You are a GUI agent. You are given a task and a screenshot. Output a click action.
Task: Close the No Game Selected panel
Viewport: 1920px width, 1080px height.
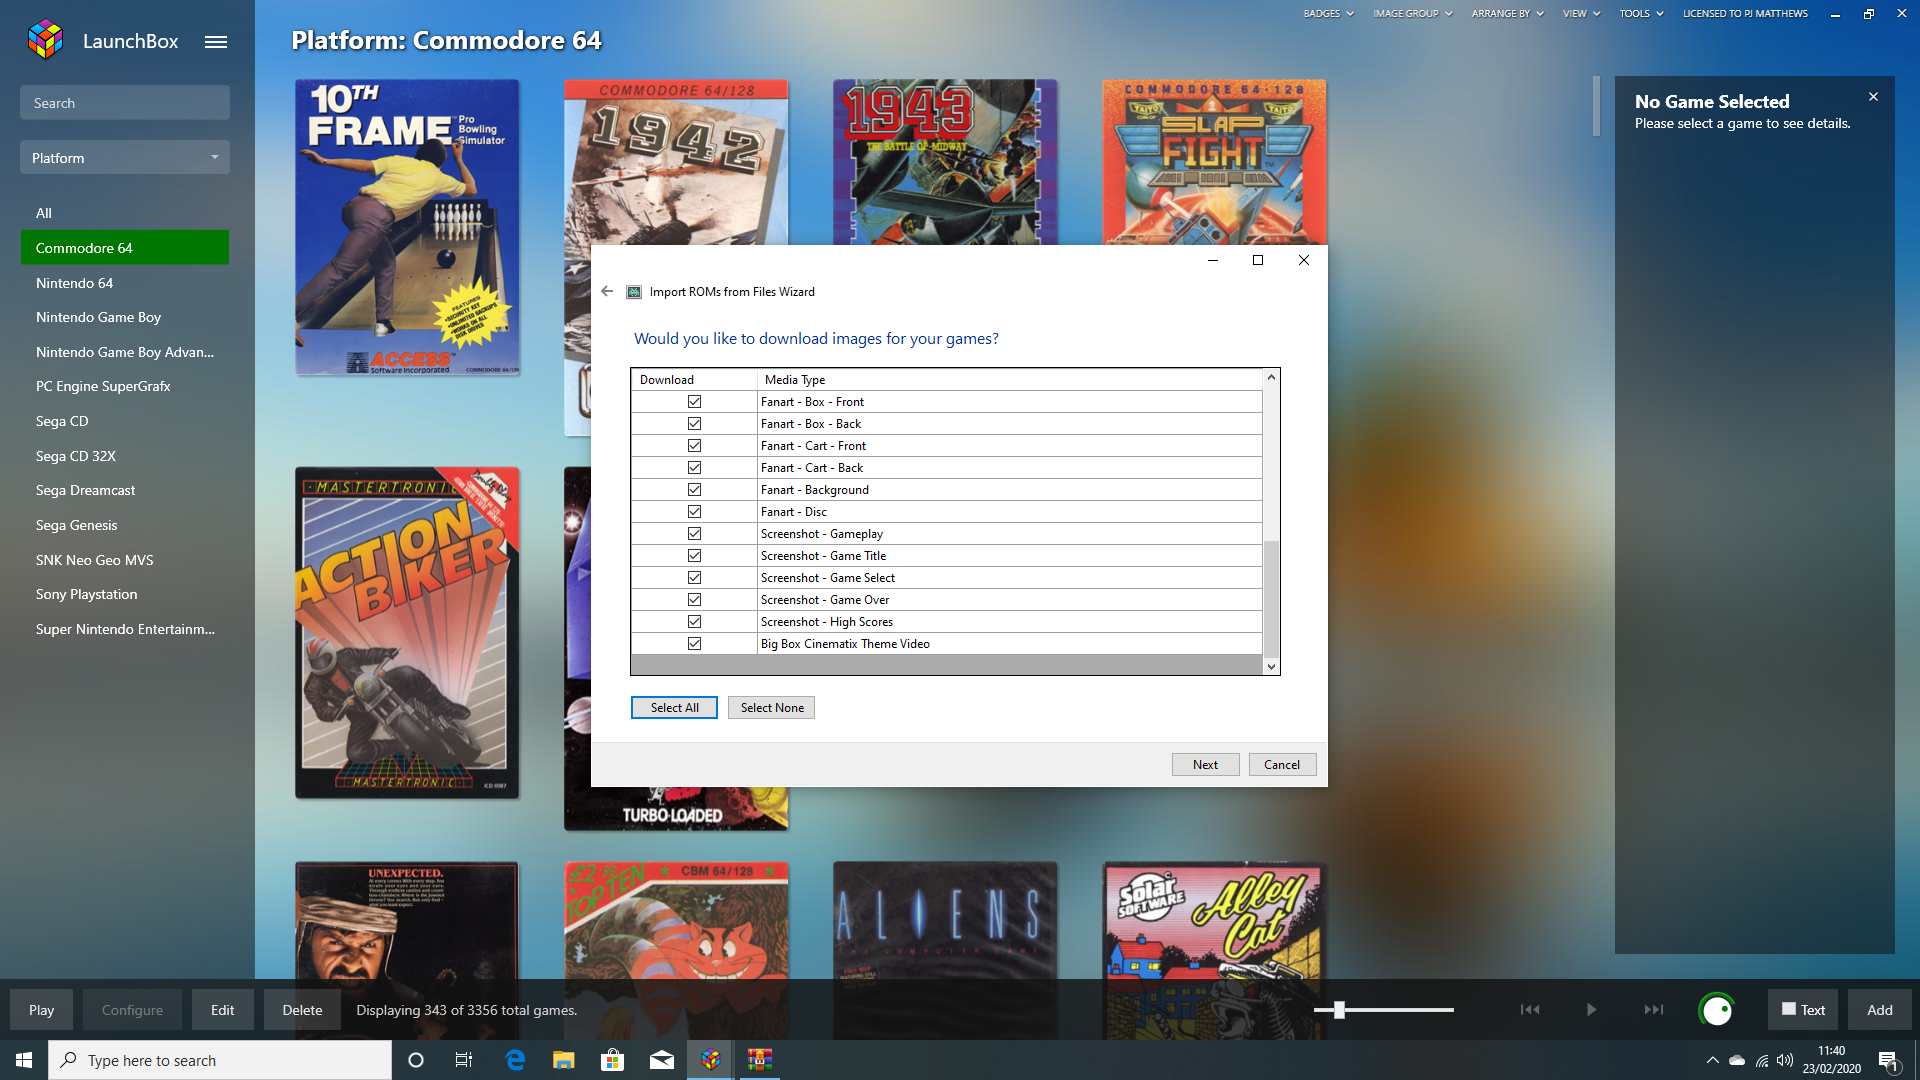click(1873, 97)
